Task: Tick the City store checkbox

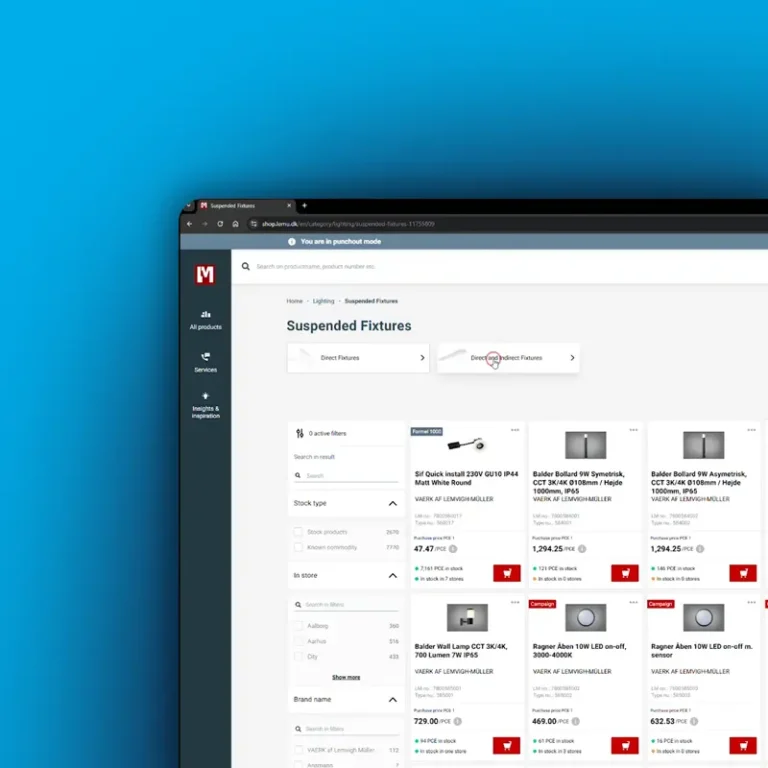Action: coord(298,656)
